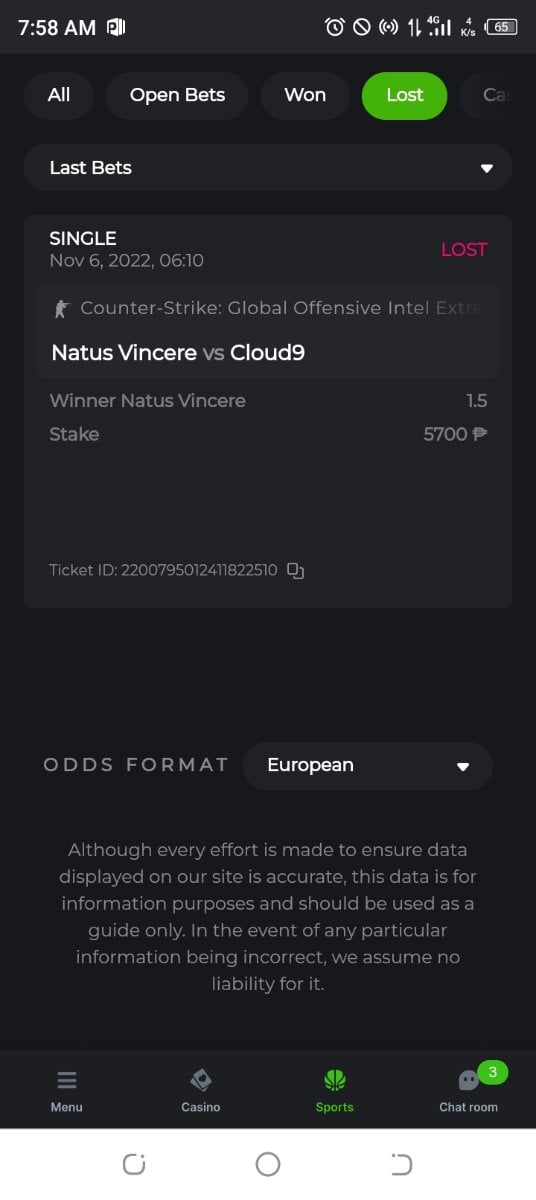This screenshot has width=536, height=1200.
Task: Open Chat room bubble icon
Action: pos(468,1081)
